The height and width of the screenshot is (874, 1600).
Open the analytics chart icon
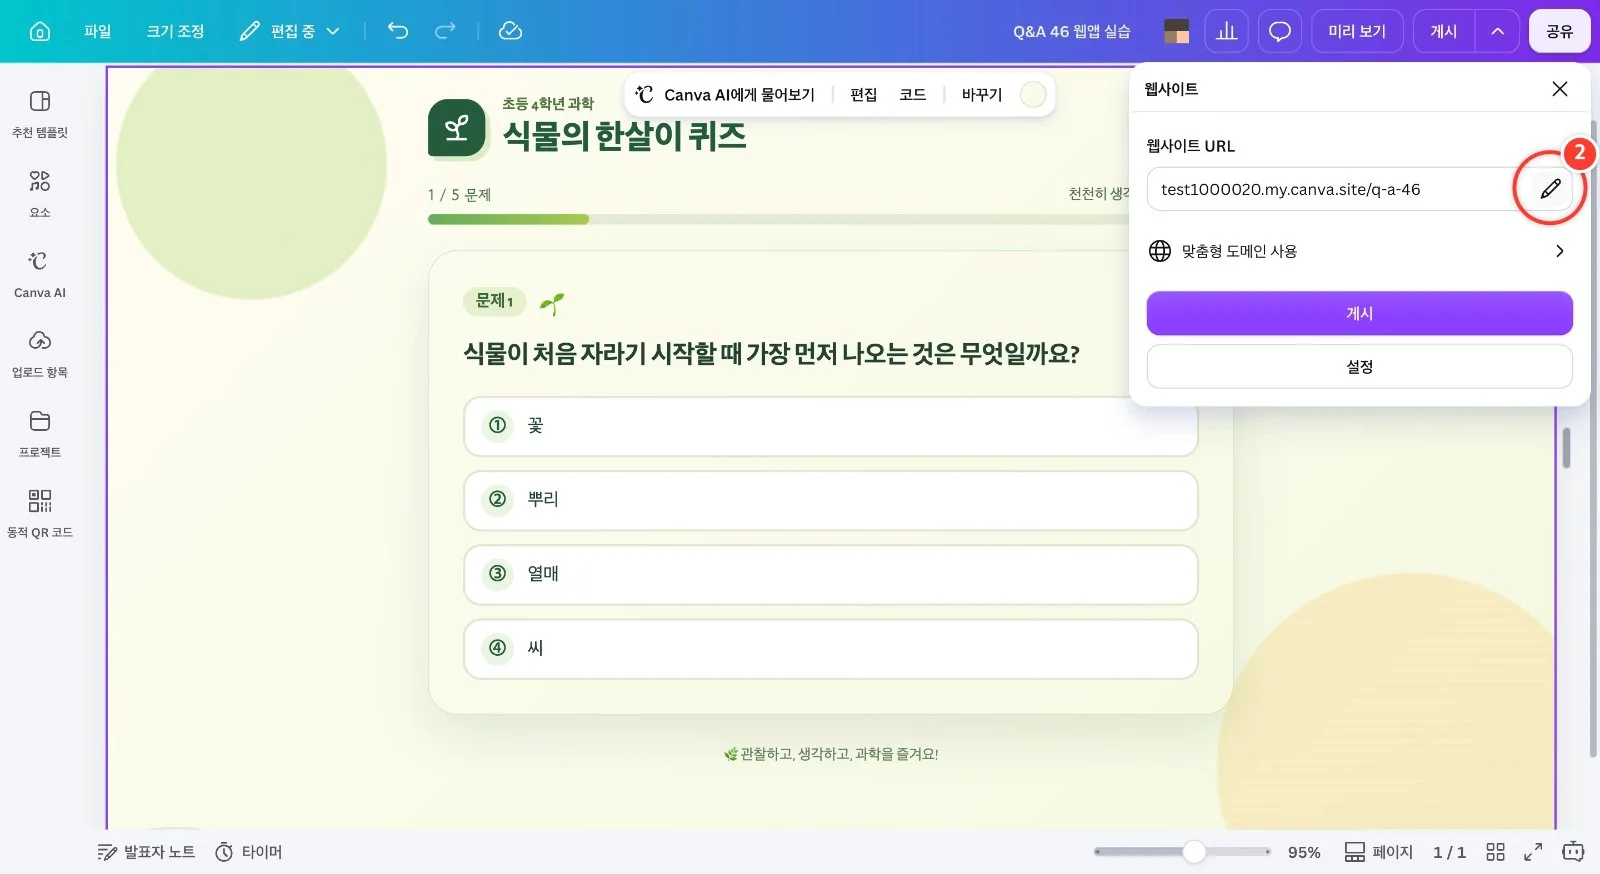tap(1227, 31)
